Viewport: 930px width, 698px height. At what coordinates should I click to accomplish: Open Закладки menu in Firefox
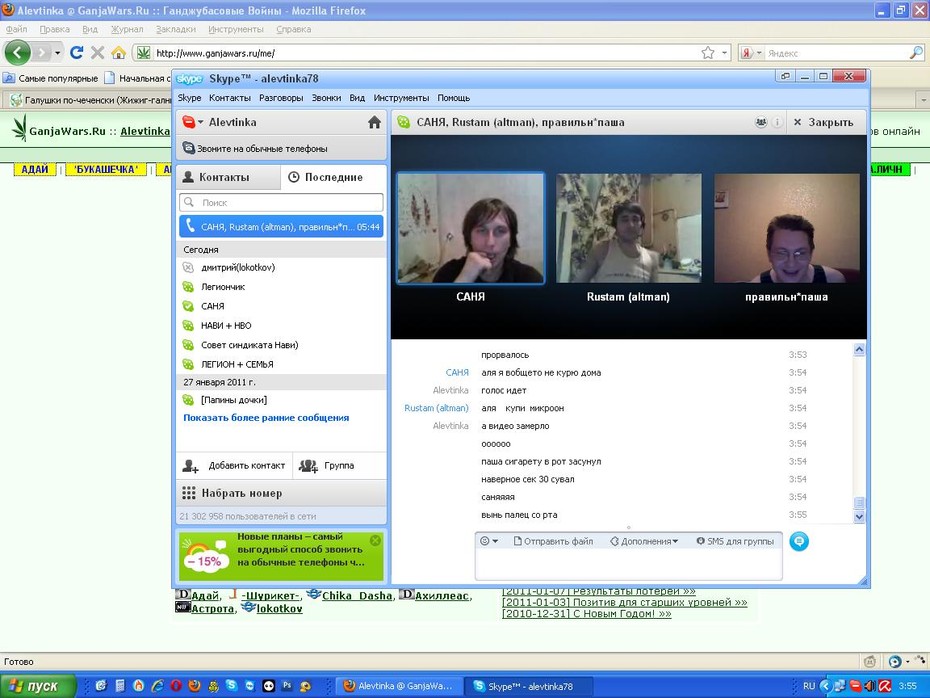click(x=176, y=29)
